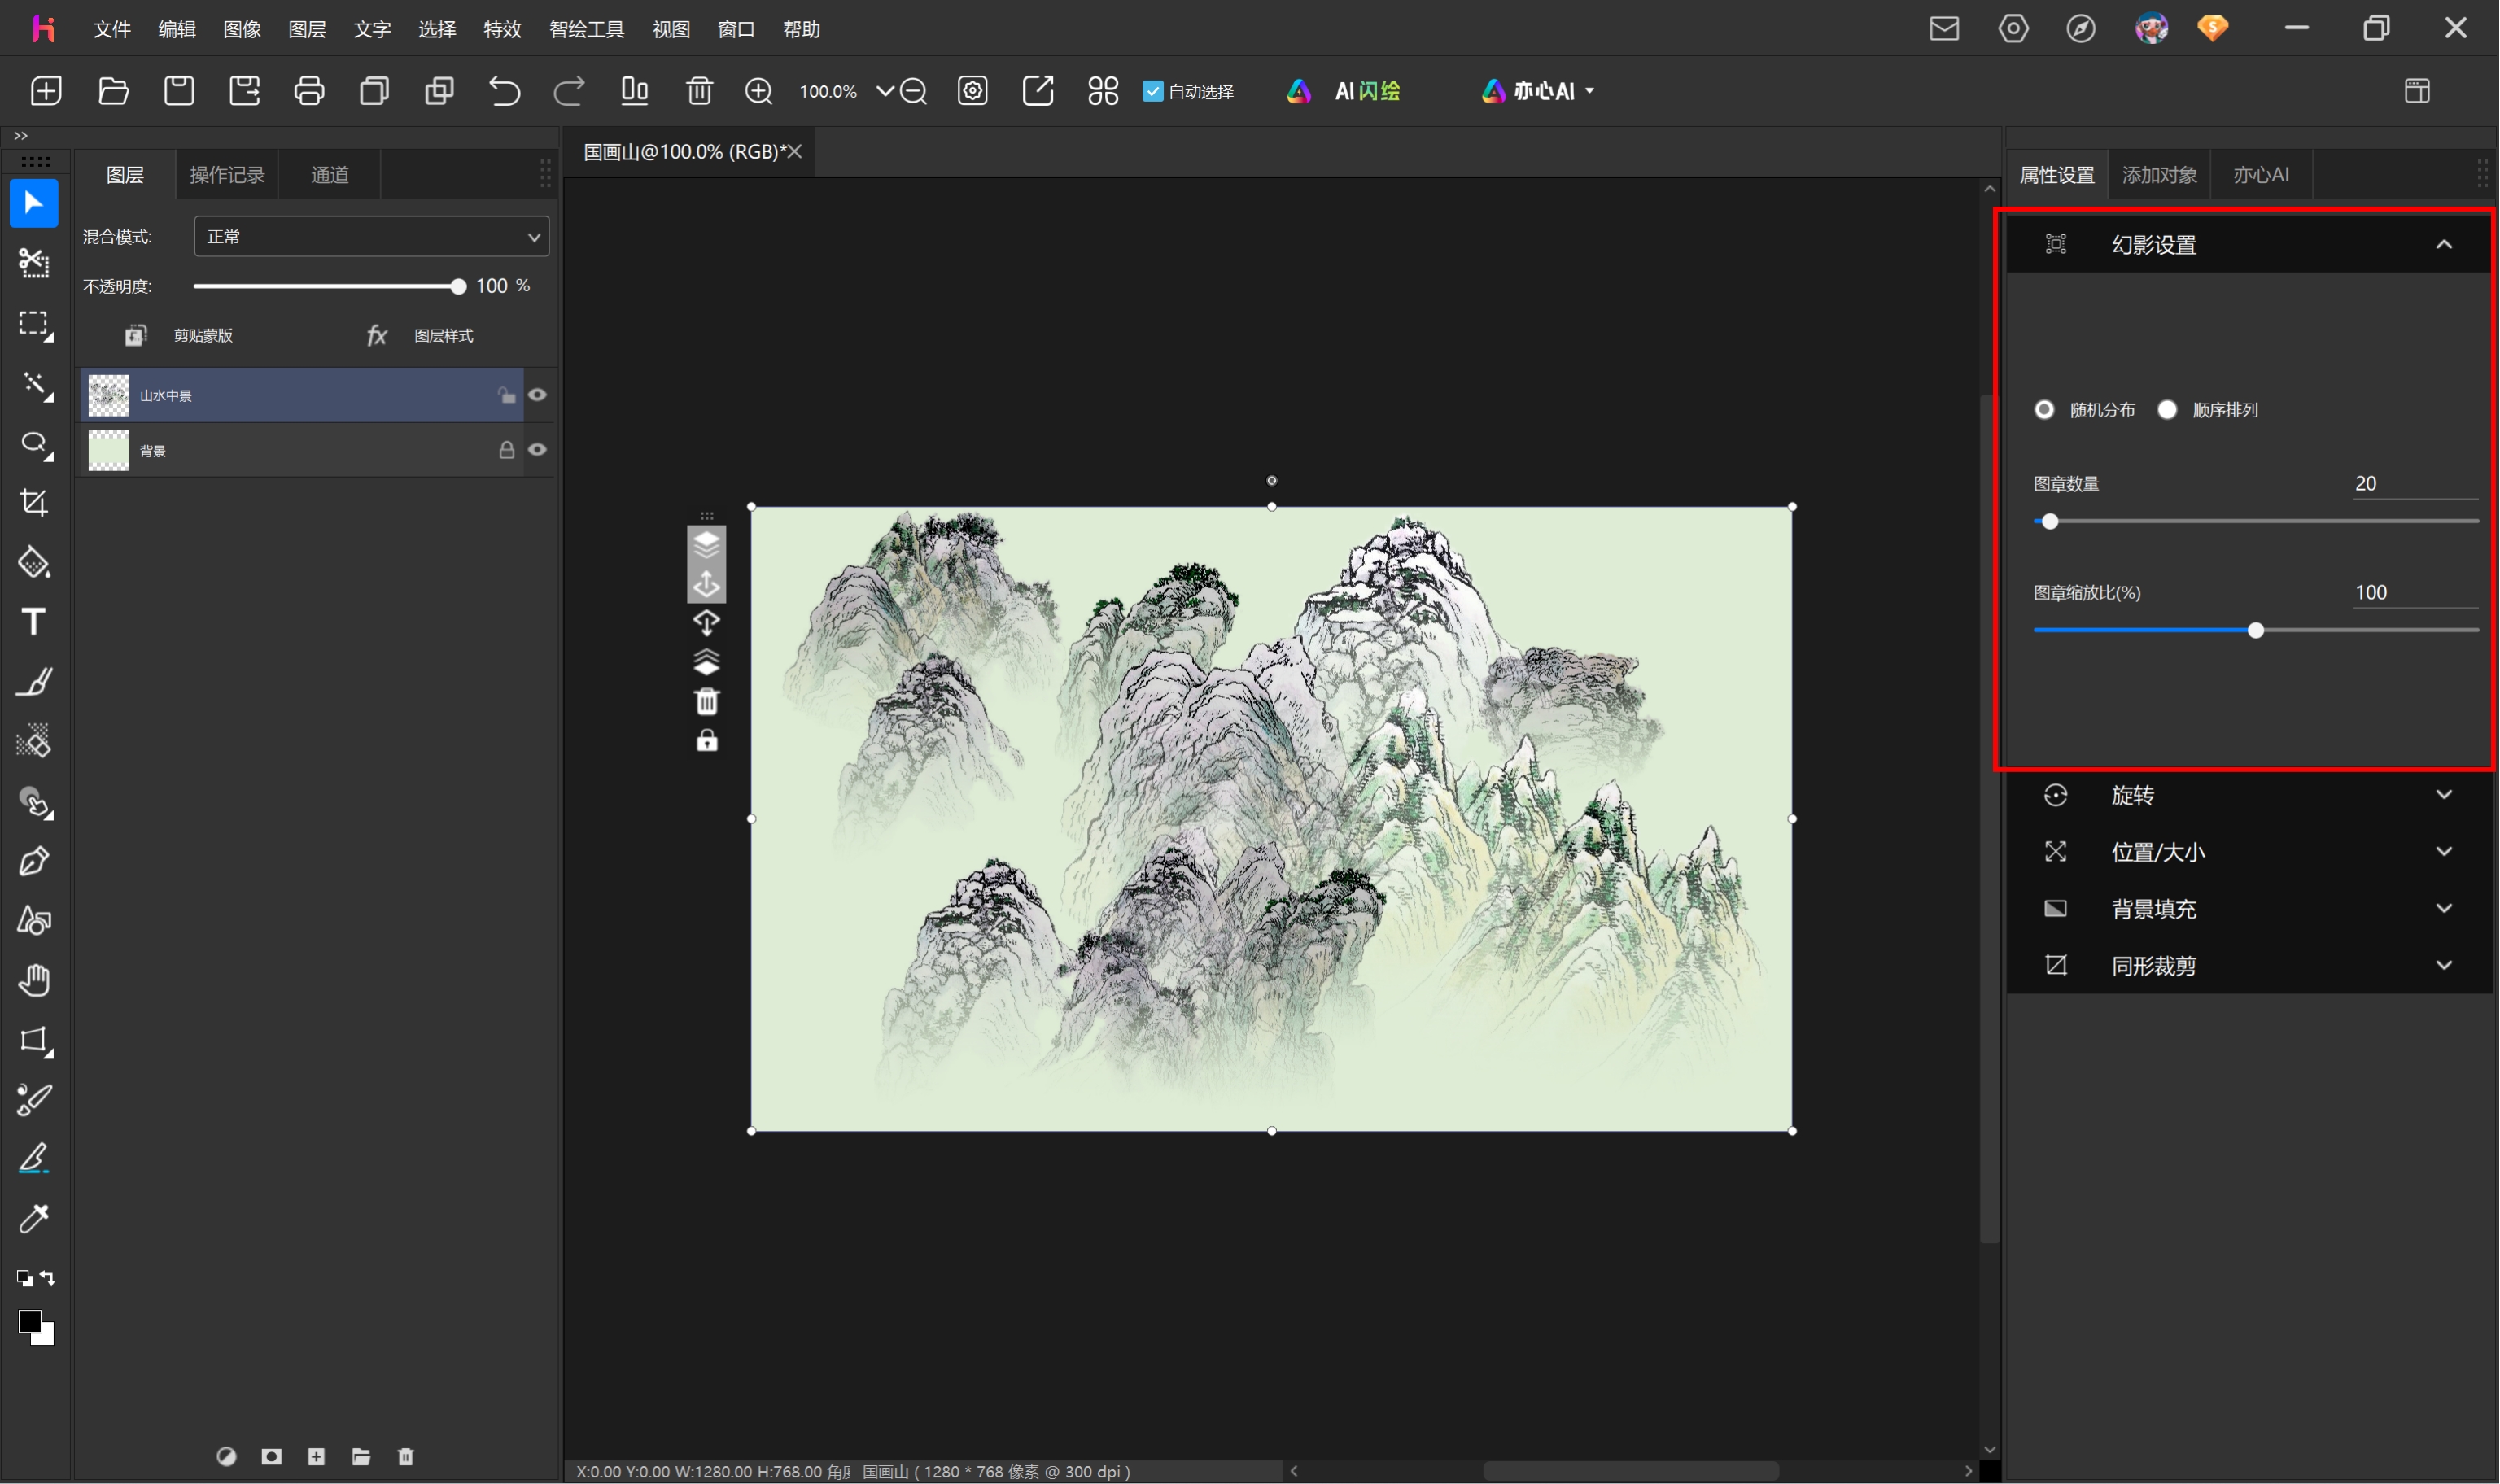Image resolution: width=2500 pixels, height=1484 pixels.
Task: Select the lasso tool
Action: click(35, 444)
